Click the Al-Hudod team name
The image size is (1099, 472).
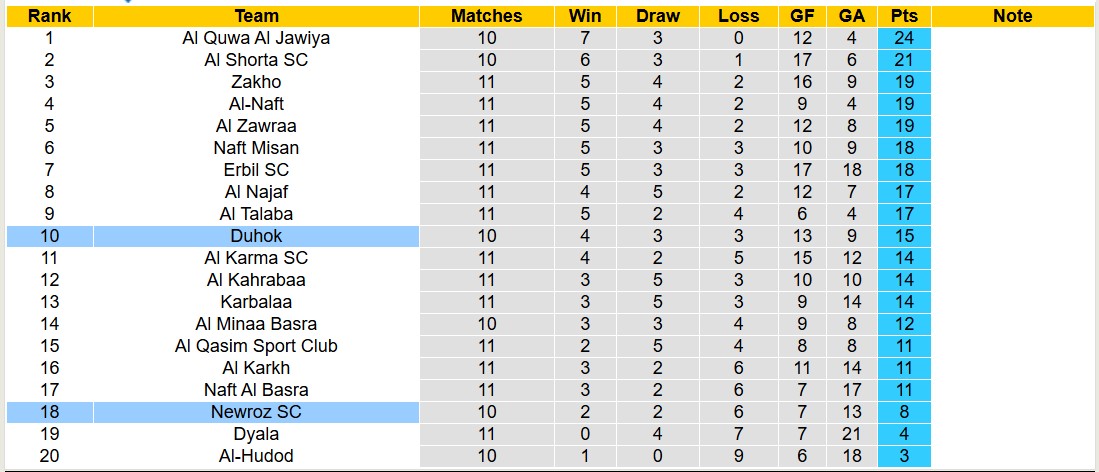[256, 456]
